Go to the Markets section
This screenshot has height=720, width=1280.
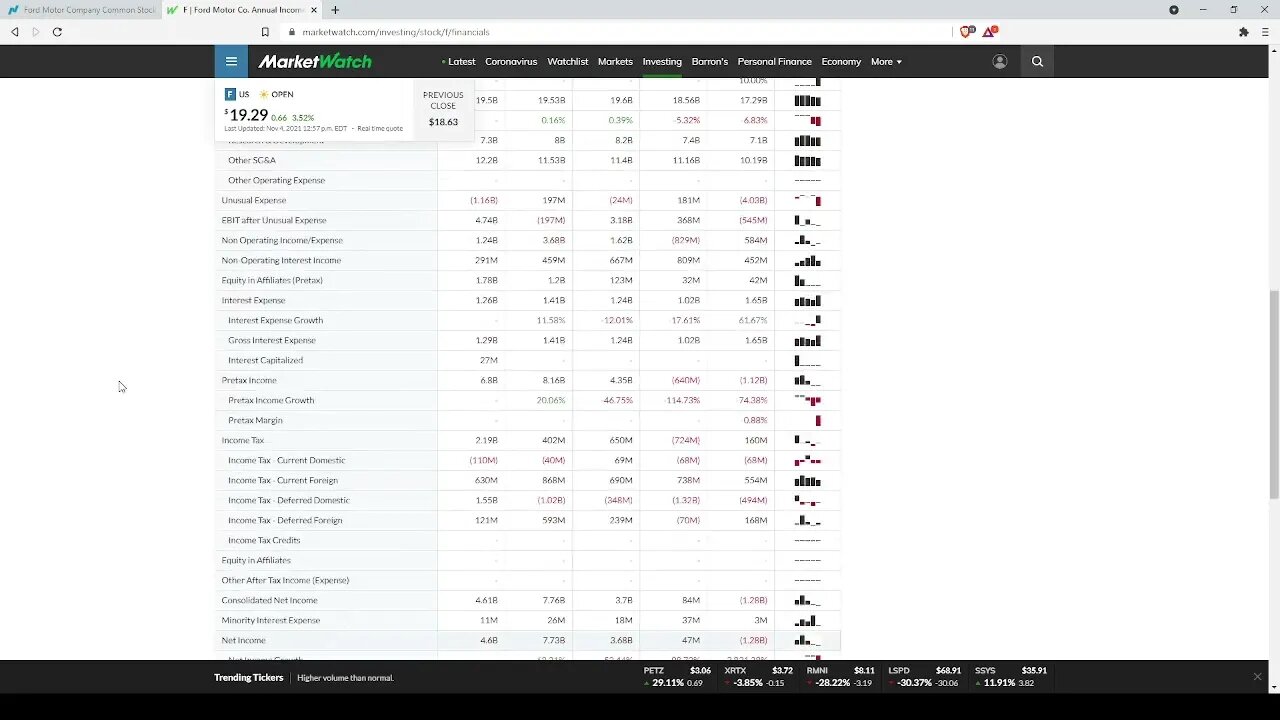(x=615, y=61)
